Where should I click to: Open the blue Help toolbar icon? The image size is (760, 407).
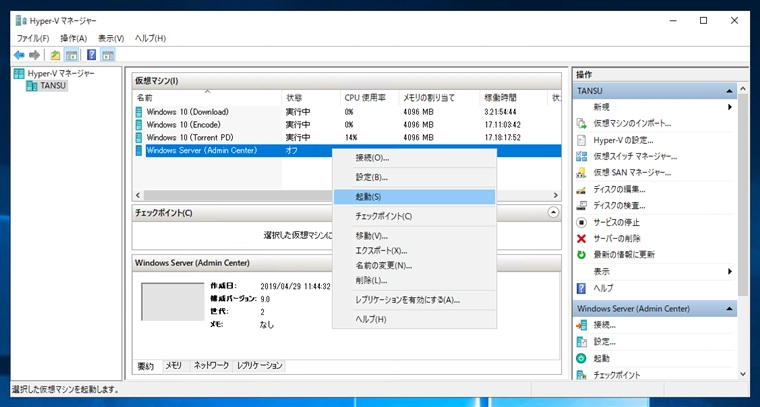pos(92,55)
